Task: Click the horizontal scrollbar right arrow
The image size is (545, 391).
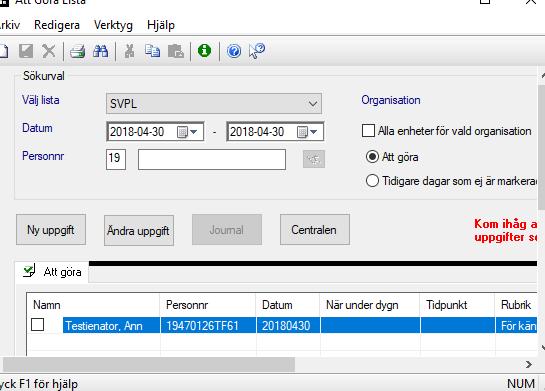Action: [529, 364]
